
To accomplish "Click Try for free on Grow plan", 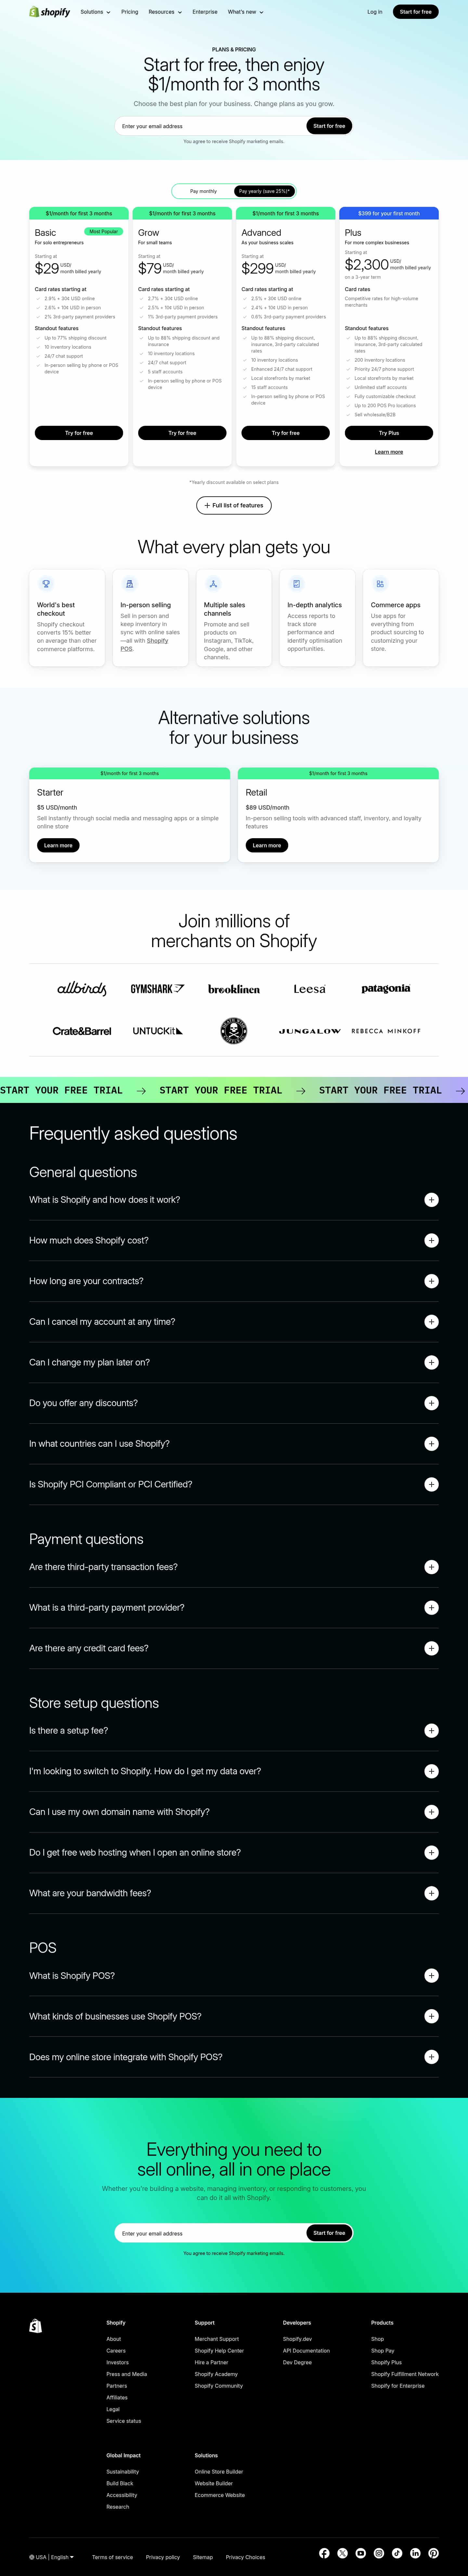I will (182, 433).
